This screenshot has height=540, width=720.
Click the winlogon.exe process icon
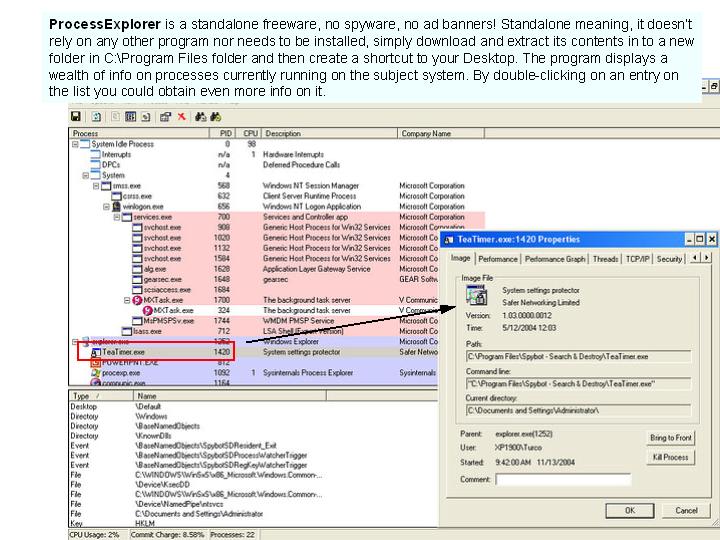coord(117,207)
